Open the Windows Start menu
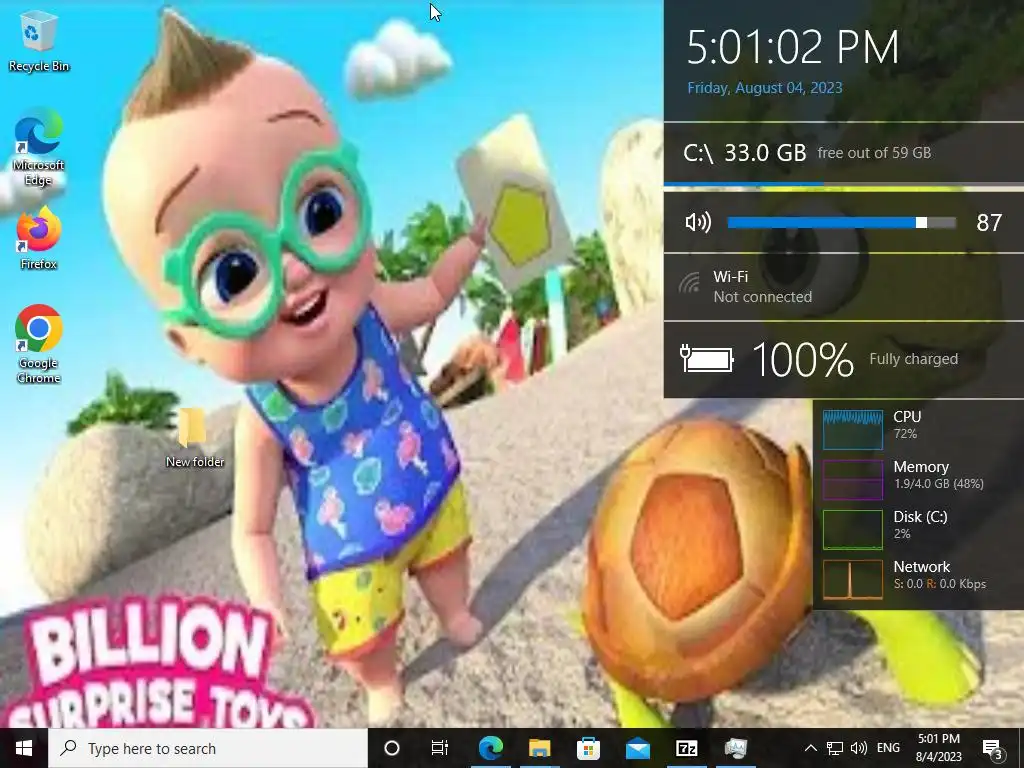 (24, 748)
